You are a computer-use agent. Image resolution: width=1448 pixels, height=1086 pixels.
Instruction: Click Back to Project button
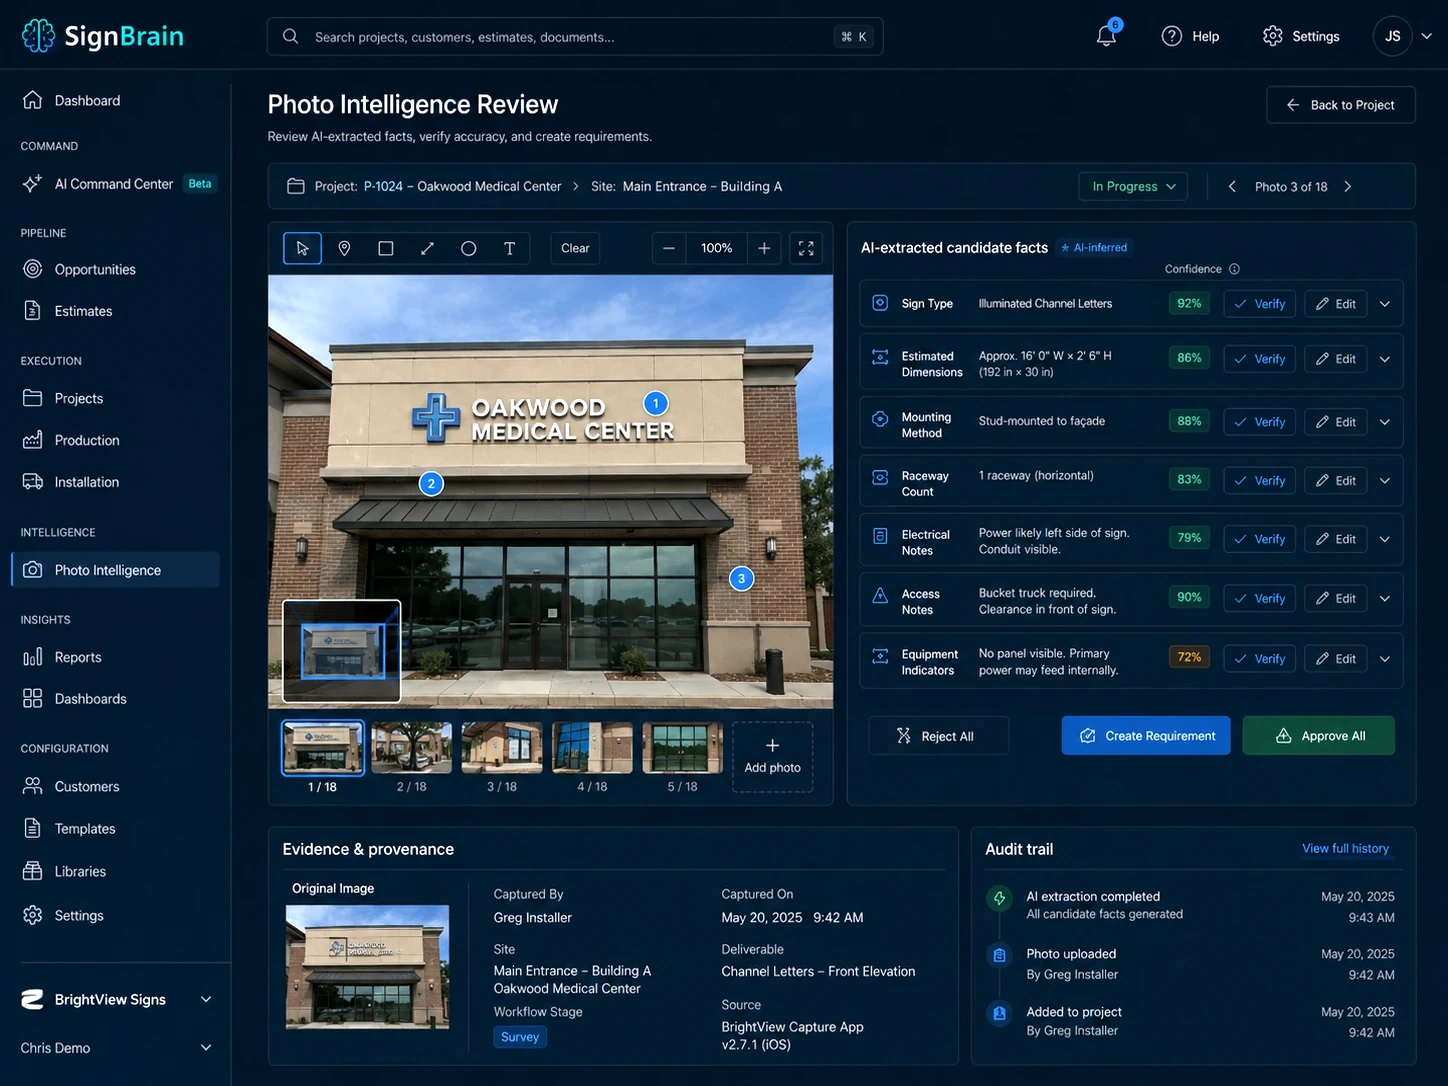[1341, 105]
